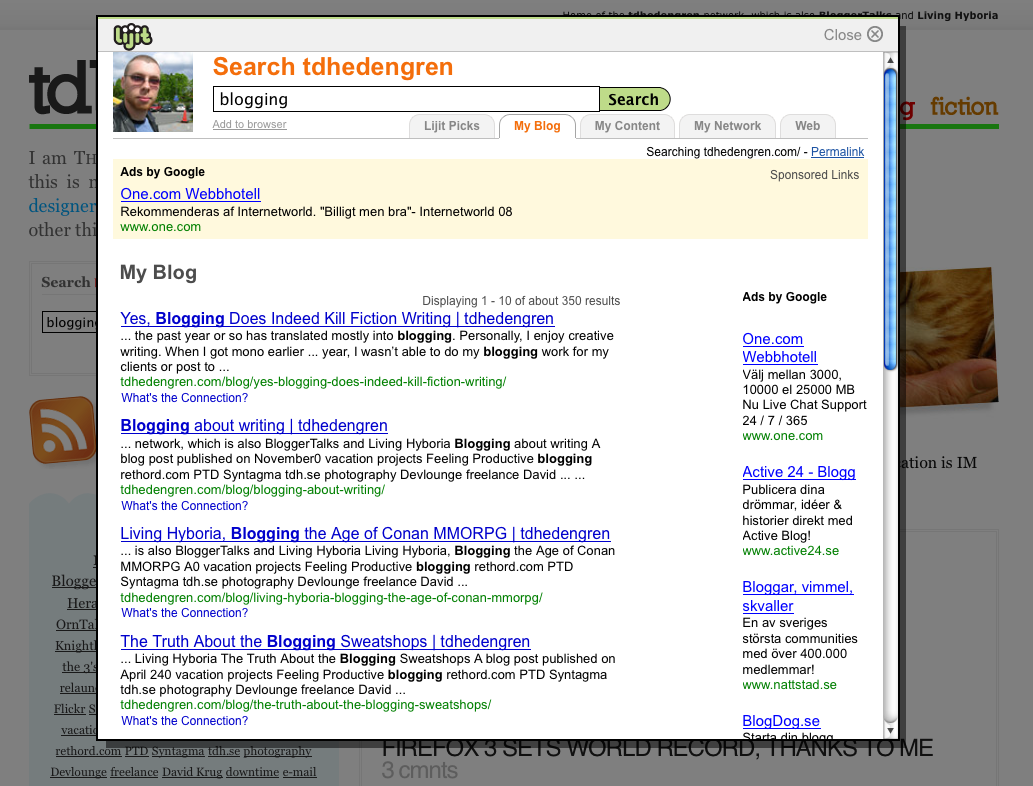The height and width of the screenshot is (786, 1033).
Task: Click the blogging-about-writing green URL
Action: (252, 490)
